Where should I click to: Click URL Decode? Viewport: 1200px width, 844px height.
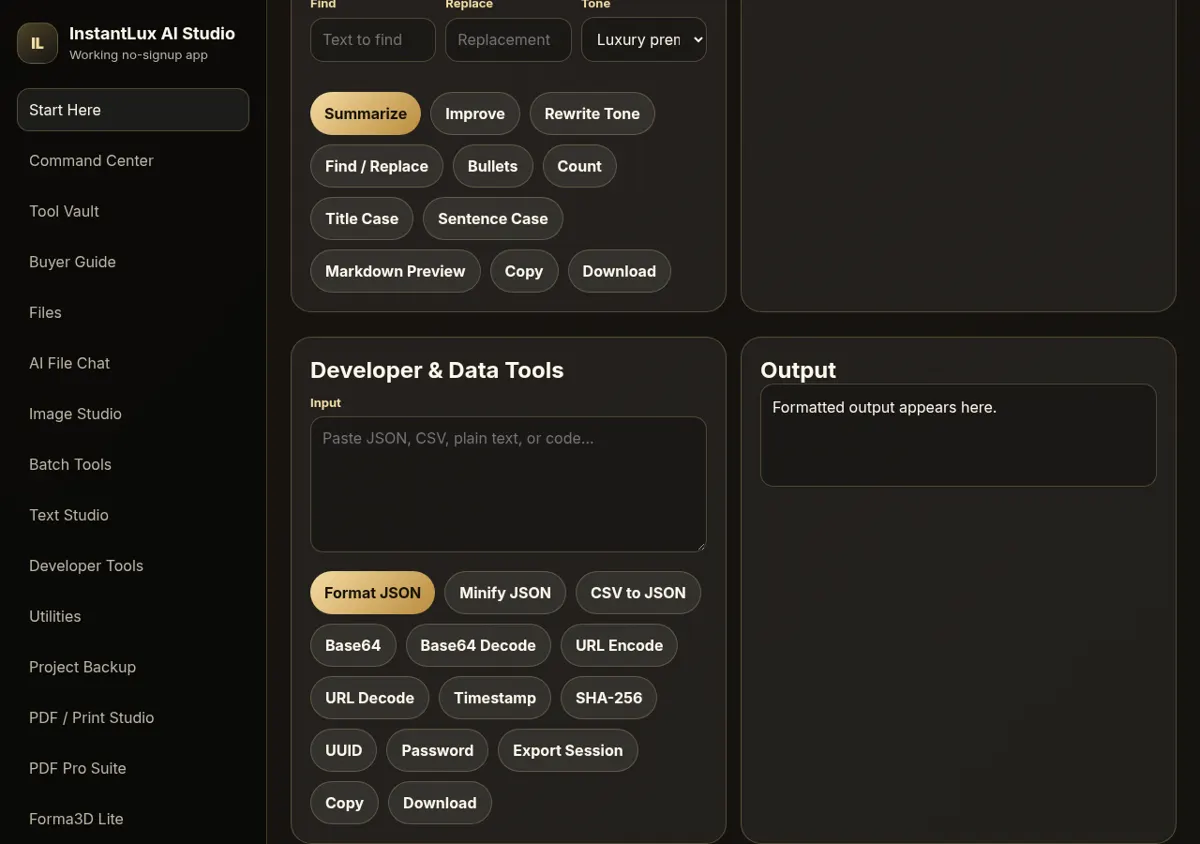tap(369, 698)
